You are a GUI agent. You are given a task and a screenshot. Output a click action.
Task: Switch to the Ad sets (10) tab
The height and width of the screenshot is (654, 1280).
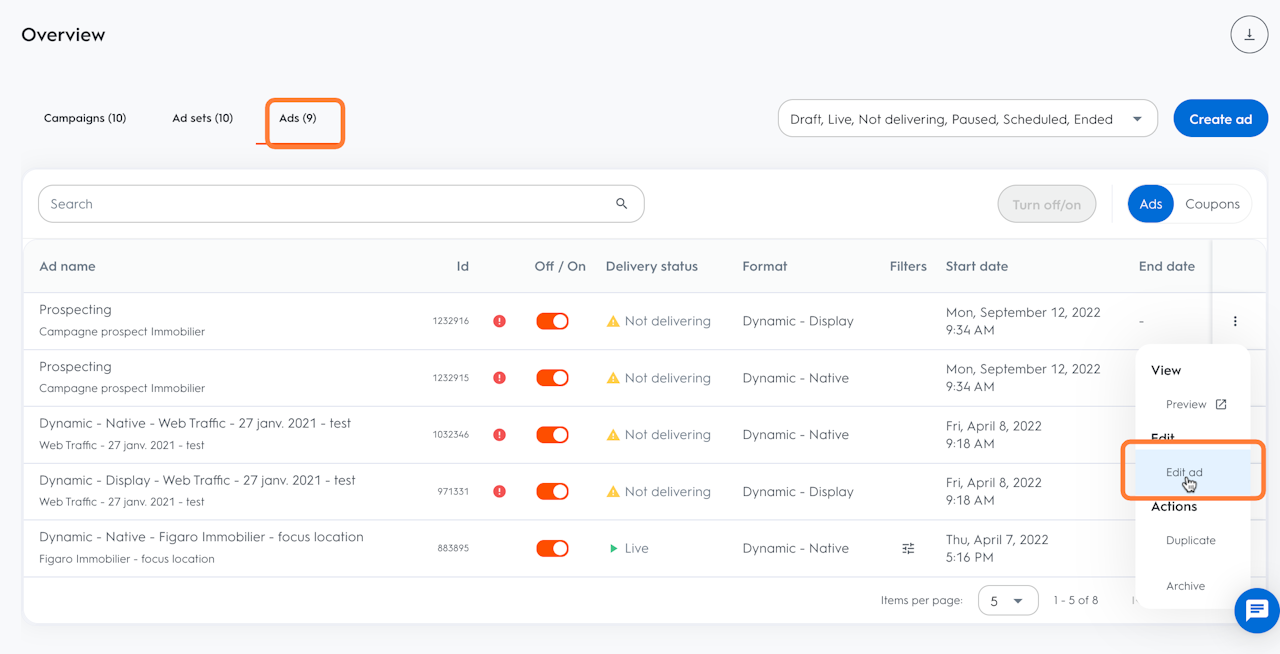point(202,118)
